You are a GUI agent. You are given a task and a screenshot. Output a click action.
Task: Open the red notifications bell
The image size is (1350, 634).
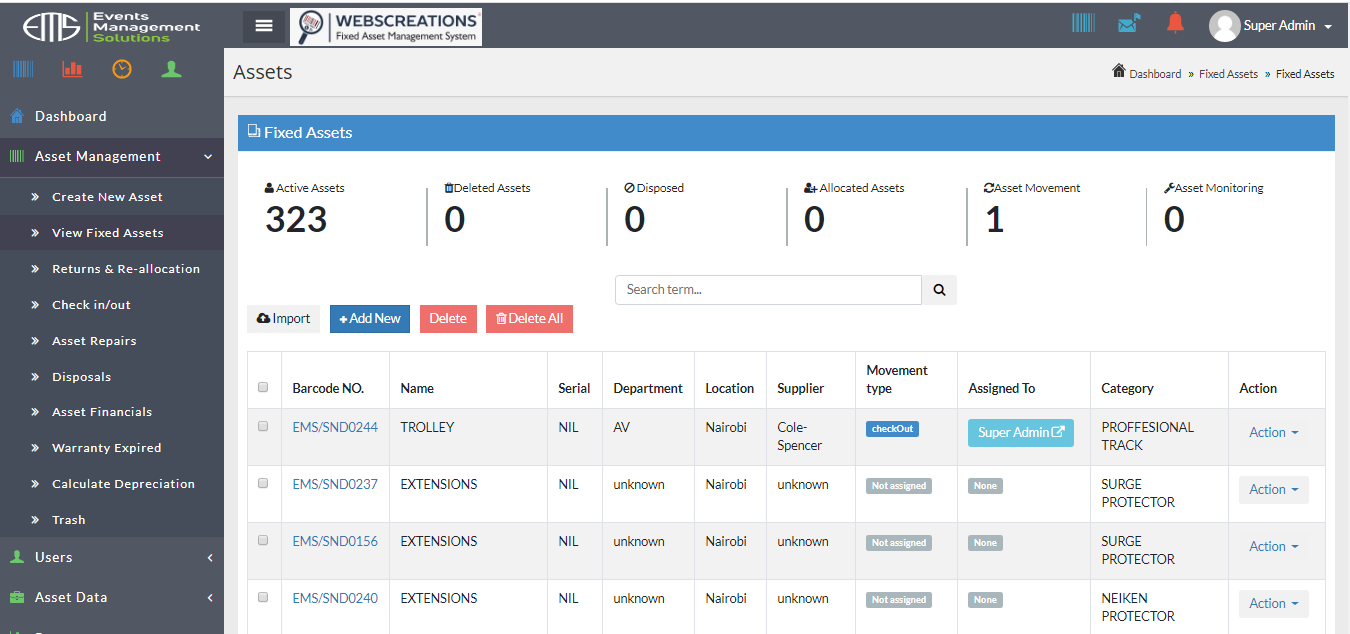(1175, 22)
